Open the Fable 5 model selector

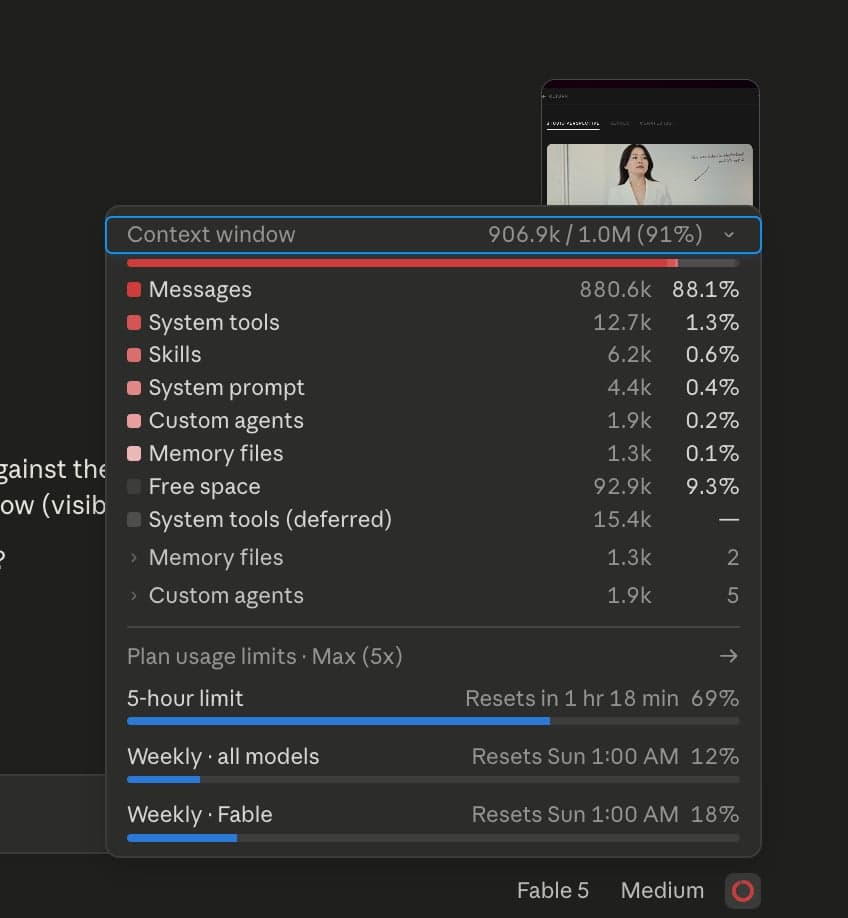pos(552,890)
